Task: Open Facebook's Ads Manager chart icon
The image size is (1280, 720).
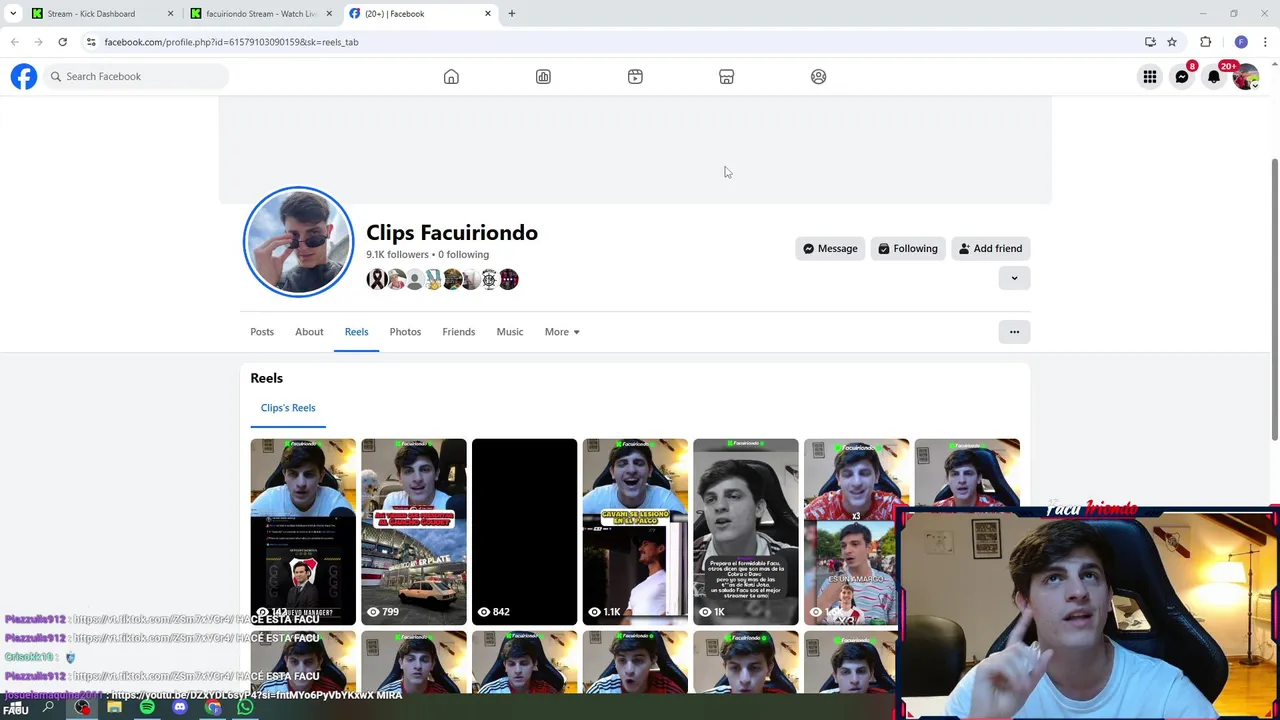Action: pyautogui.click(x=543, y=77)
